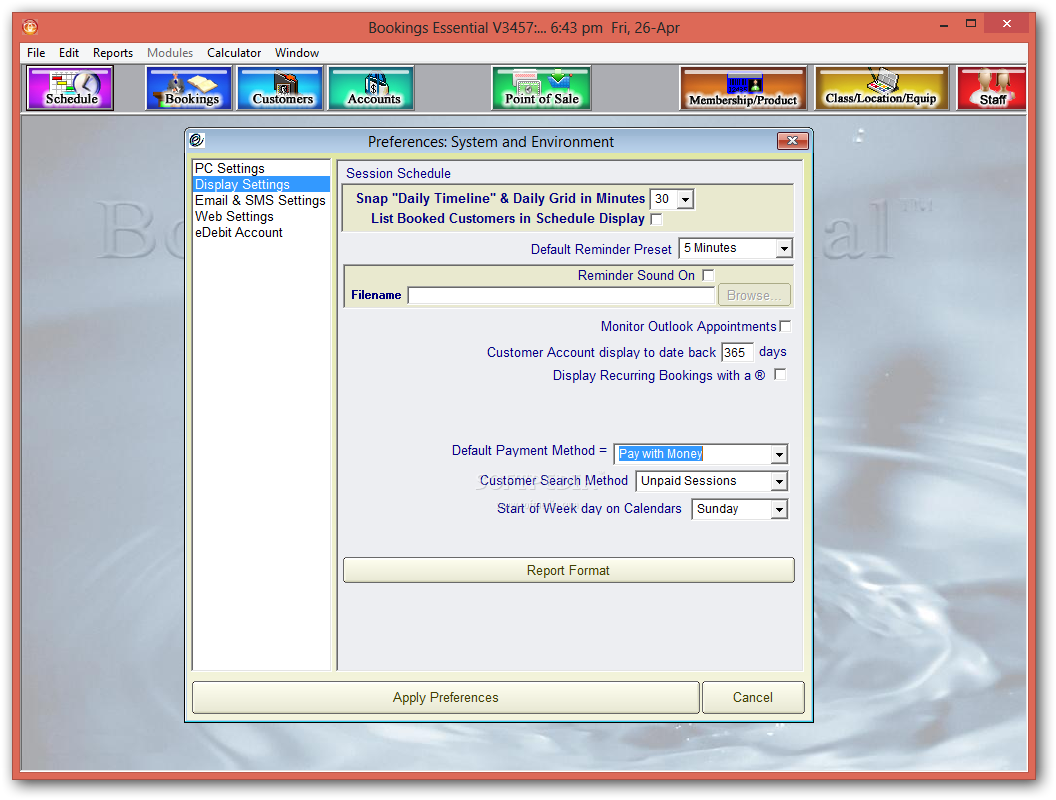Open the Calculator menu
This screenshot has width=1056, height=800.
(234, 53)
